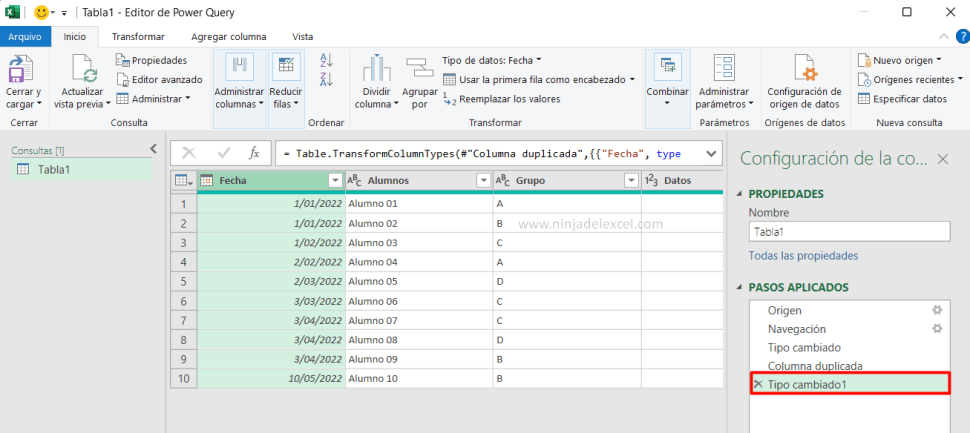This screenshot has height=433, width=970.
Task: Select row number 7
Action: pyautogui.click(x=184, y=320)
